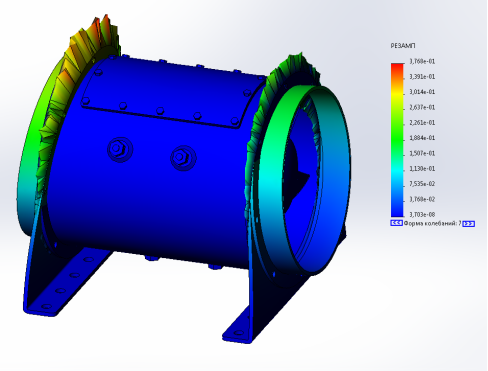
Task: Click the red top of the color scale
Action: [397, 66]
